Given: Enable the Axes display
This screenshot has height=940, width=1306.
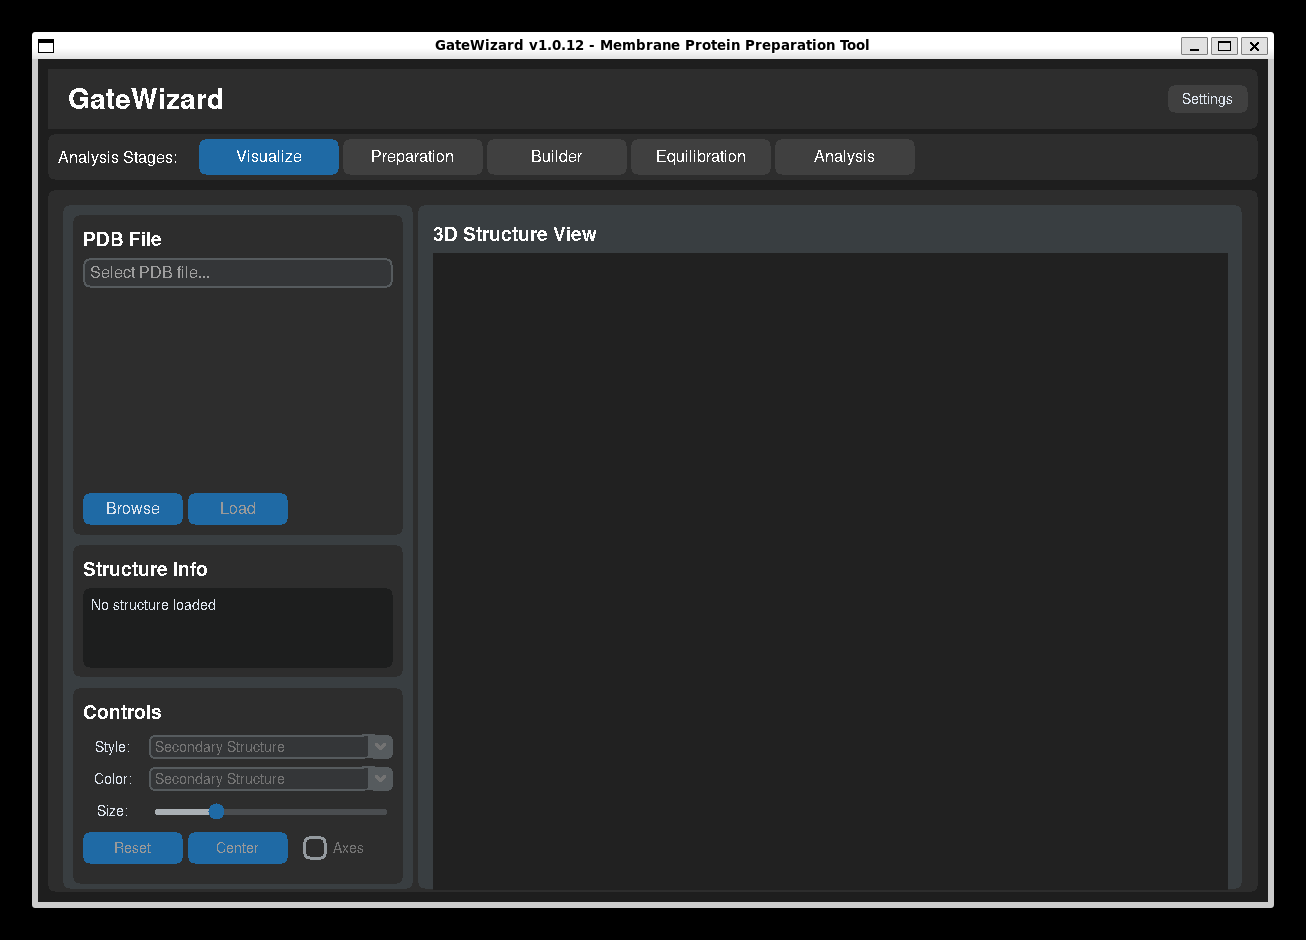Looking at the screenshot, I should click(315, 847).
